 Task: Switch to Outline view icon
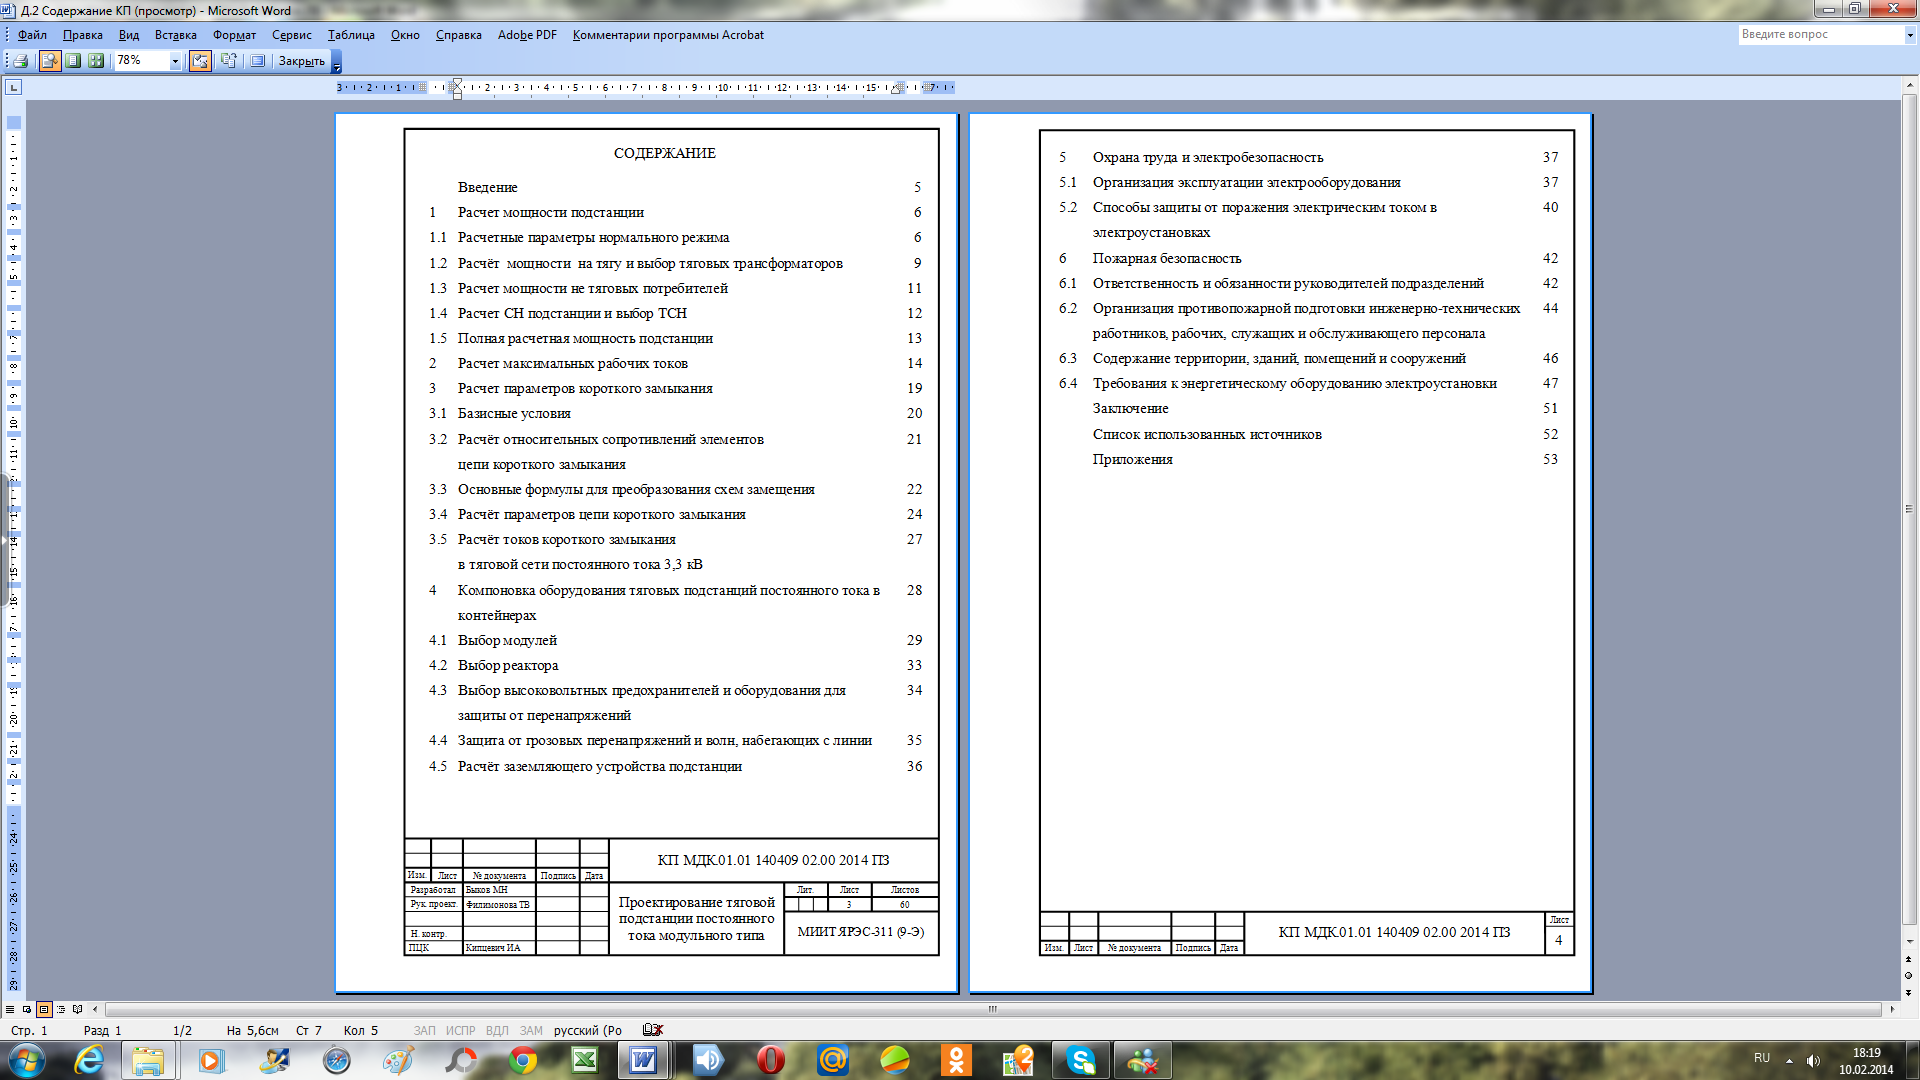61,1009
